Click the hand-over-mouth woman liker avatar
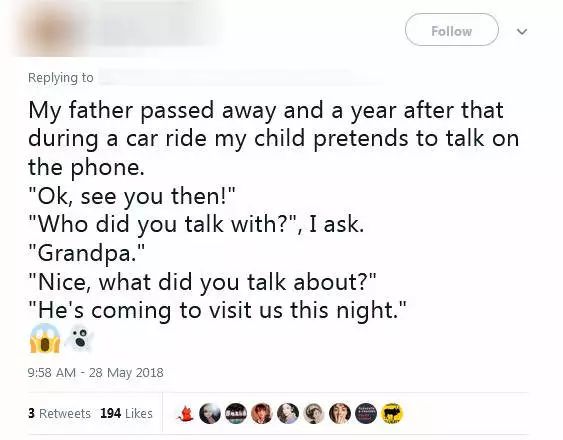Image resolution: width=563 pixels, height=440 pixels. pos(340,413)
